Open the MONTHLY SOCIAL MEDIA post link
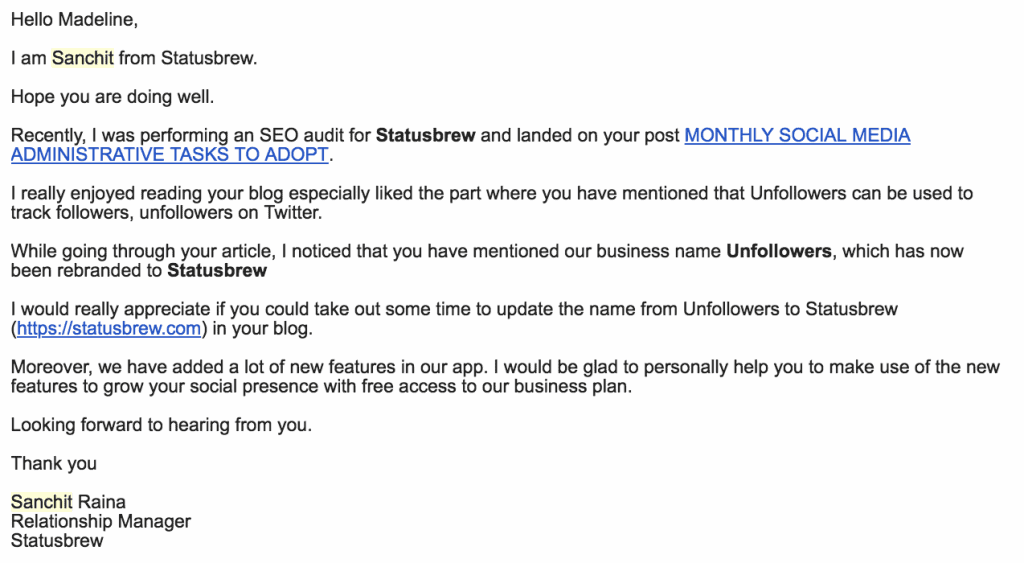This screenshot has height=563, width=1024. pyautogui.click(x=797, y=135)
